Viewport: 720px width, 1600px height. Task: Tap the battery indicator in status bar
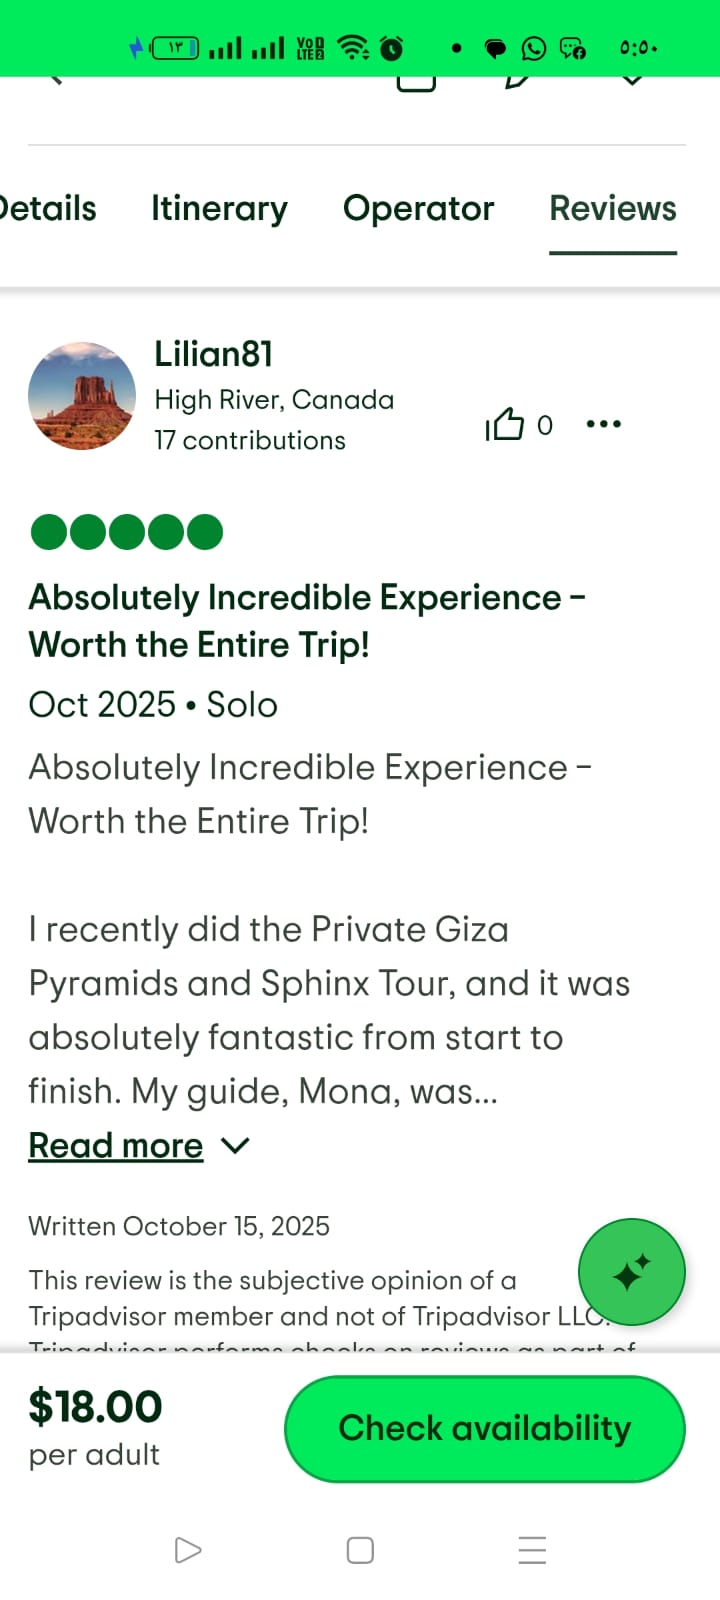(x=175, y=47)
